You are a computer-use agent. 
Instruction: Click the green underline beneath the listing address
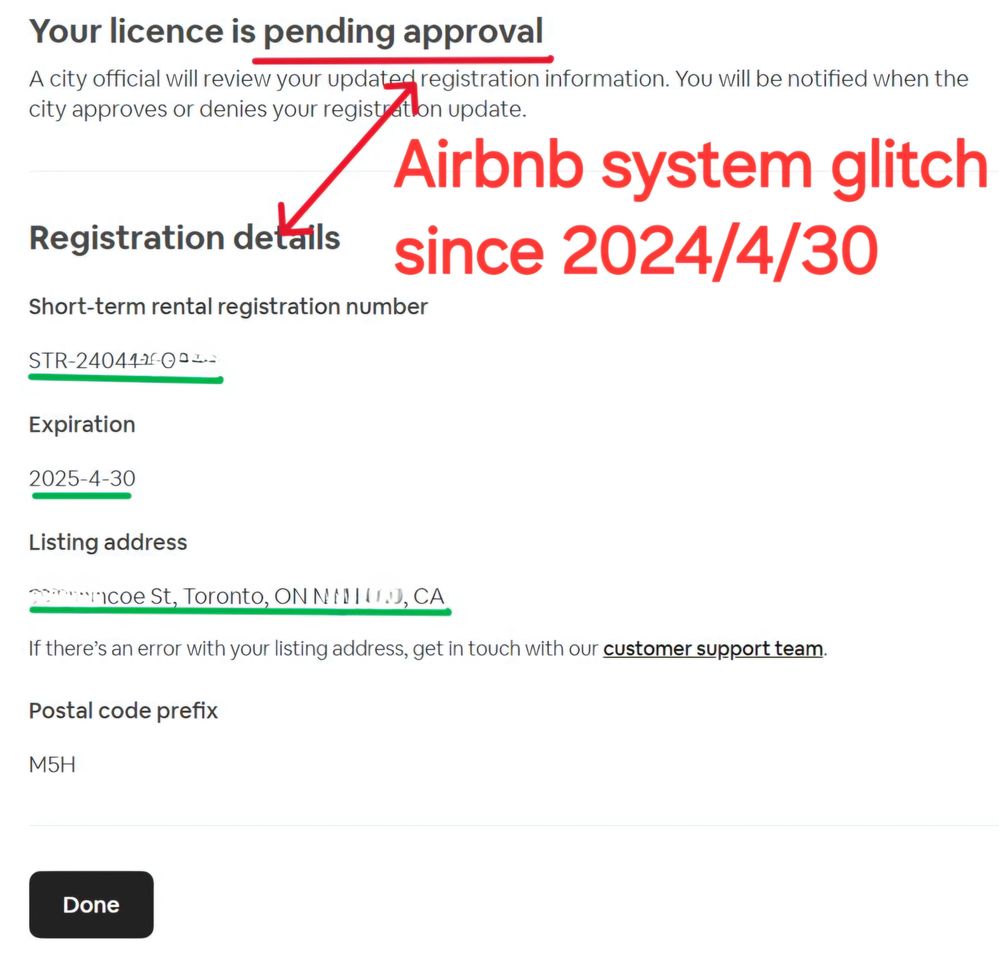(240, 609)
